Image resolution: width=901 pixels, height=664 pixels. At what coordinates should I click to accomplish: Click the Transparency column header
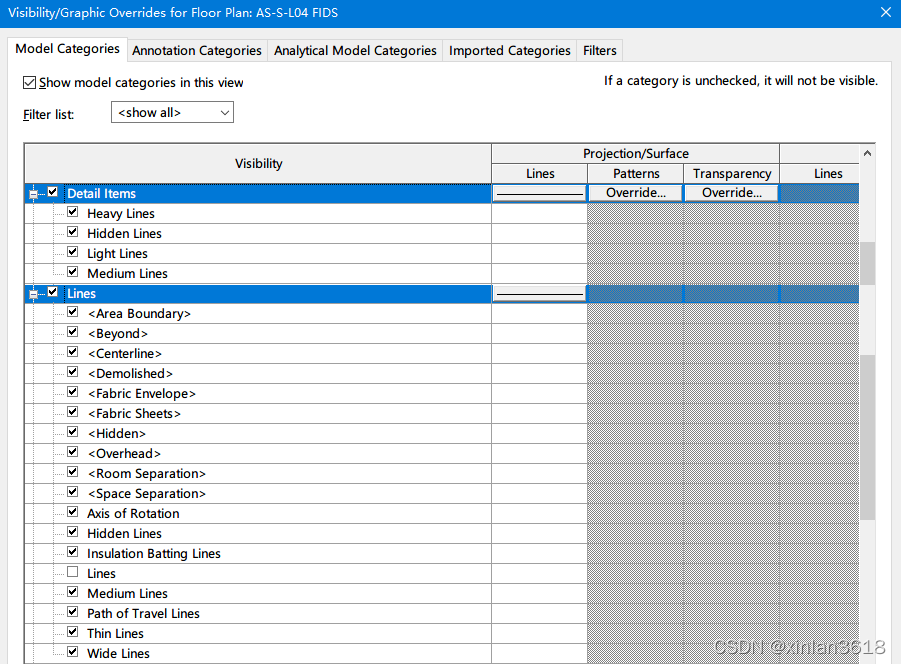(731, 173)
